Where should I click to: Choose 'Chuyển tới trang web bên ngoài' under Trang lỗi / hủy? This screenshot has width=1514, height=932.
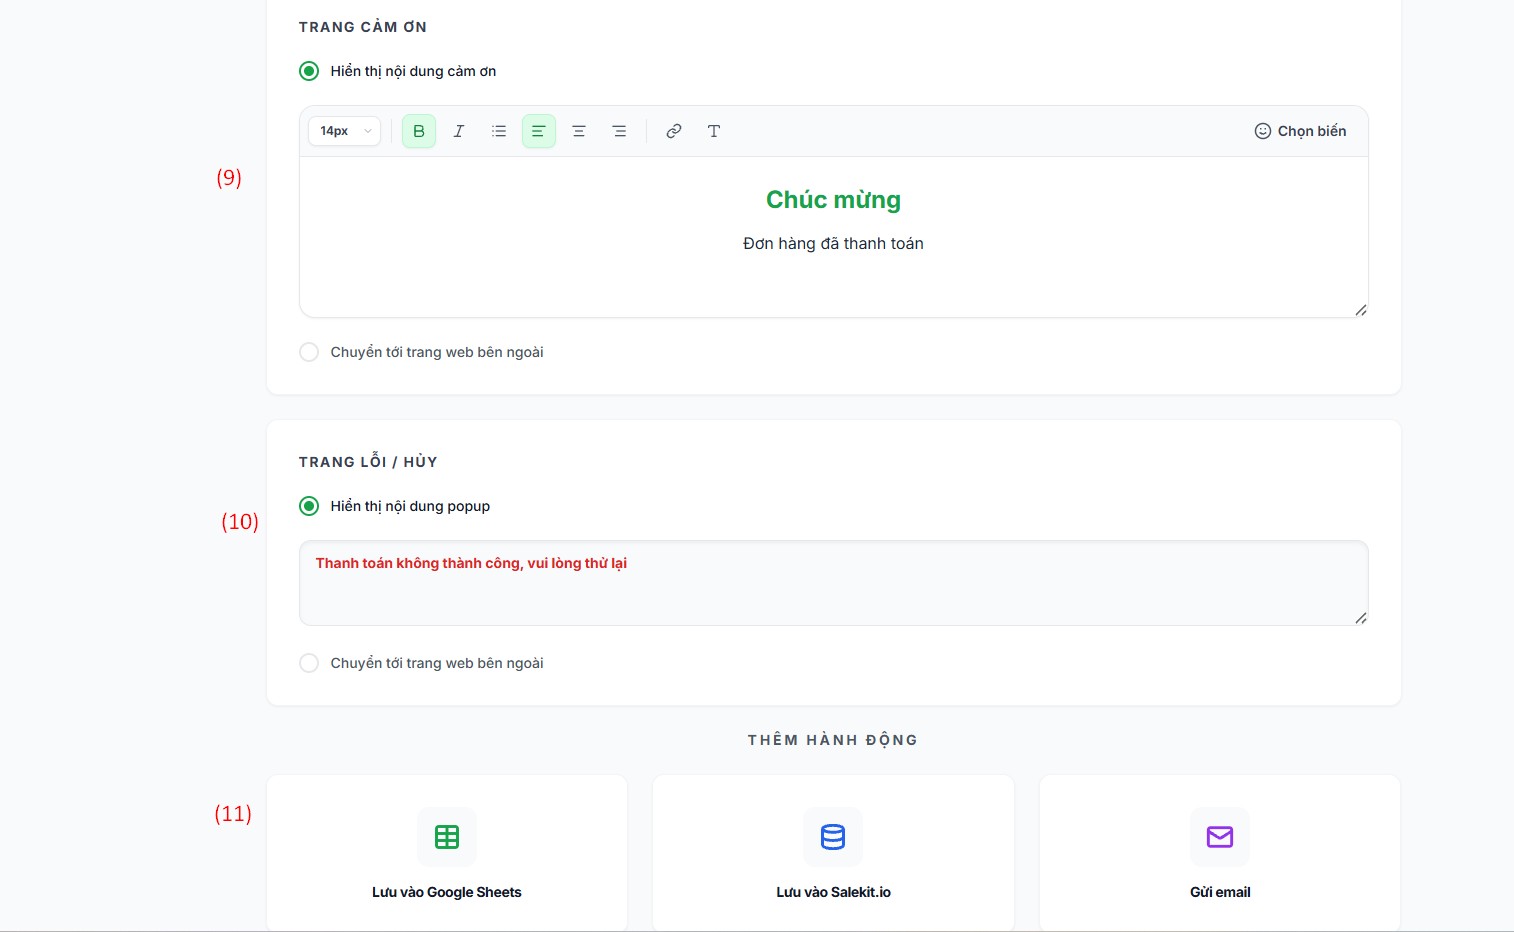pyautogui.click(x=310, y=663)
